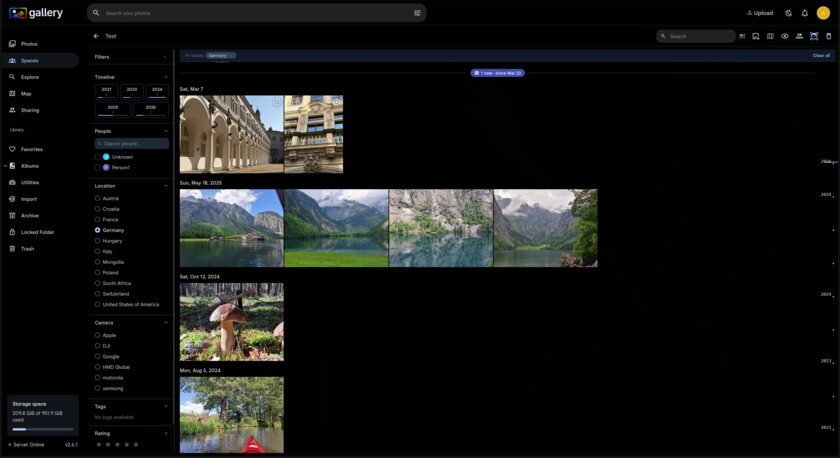Screen dimensions: 840x458
Task: Expand Albums tree arrow in sidebar
Action: point(5,166)
